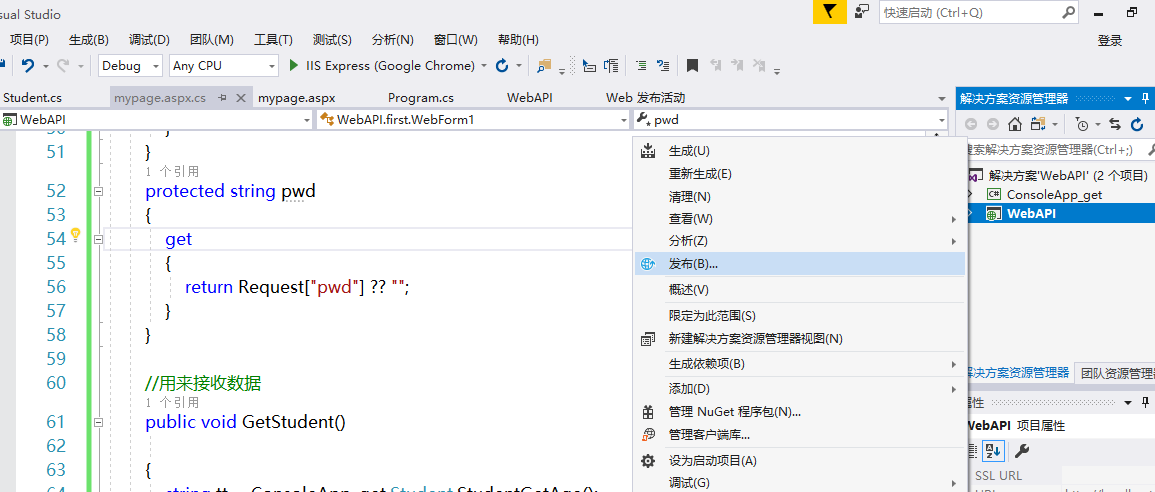Open the 分析(N) menu
Screen dimensions: 1155x492
(x=393, y=40)
